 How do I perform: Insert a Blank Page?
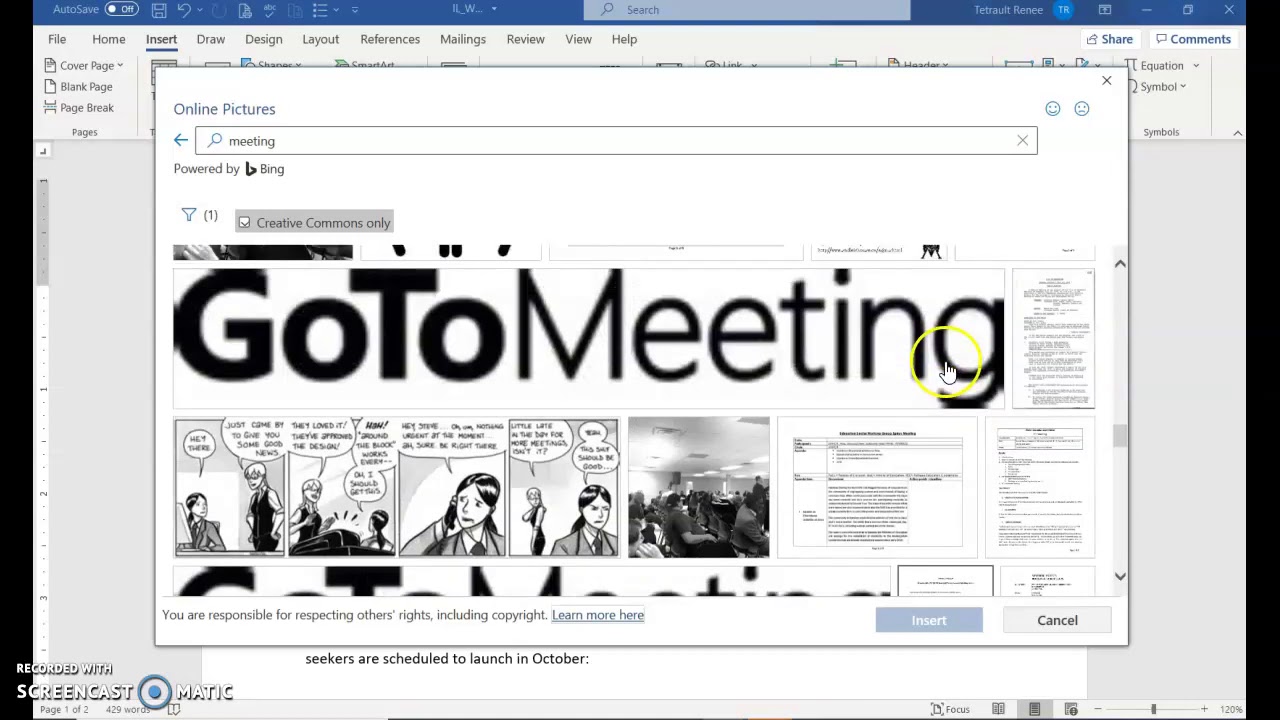pos(78,87)
